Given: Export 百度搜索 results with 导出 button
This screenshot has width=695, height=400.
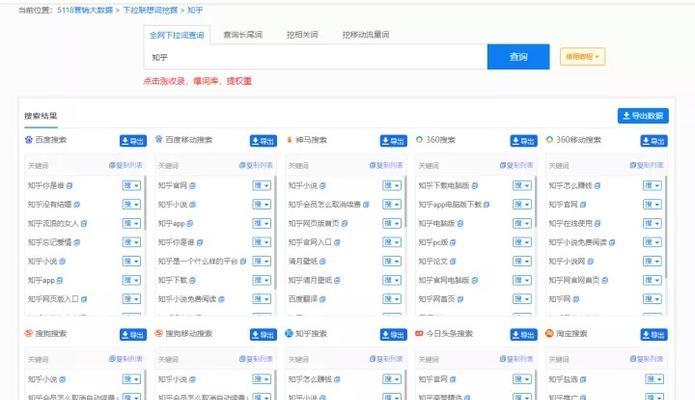Looking at the screenshot, I should click(x=133, y=141).
